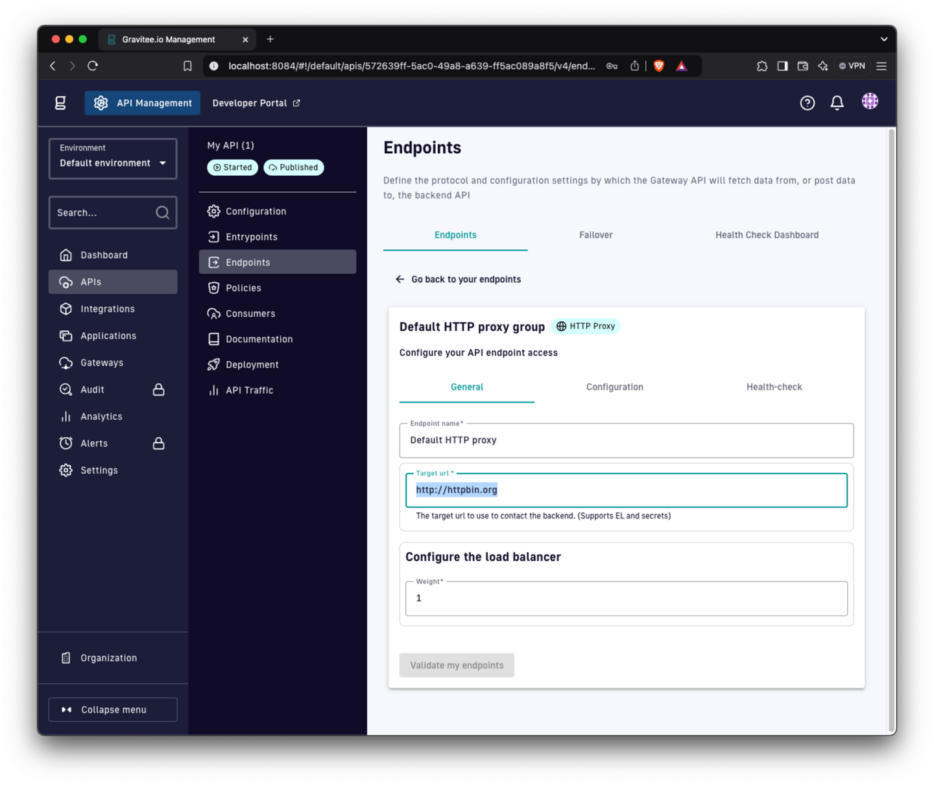Select APIs in the sidebar
Screen dimensions: 934x785
[x=113, y=282]
